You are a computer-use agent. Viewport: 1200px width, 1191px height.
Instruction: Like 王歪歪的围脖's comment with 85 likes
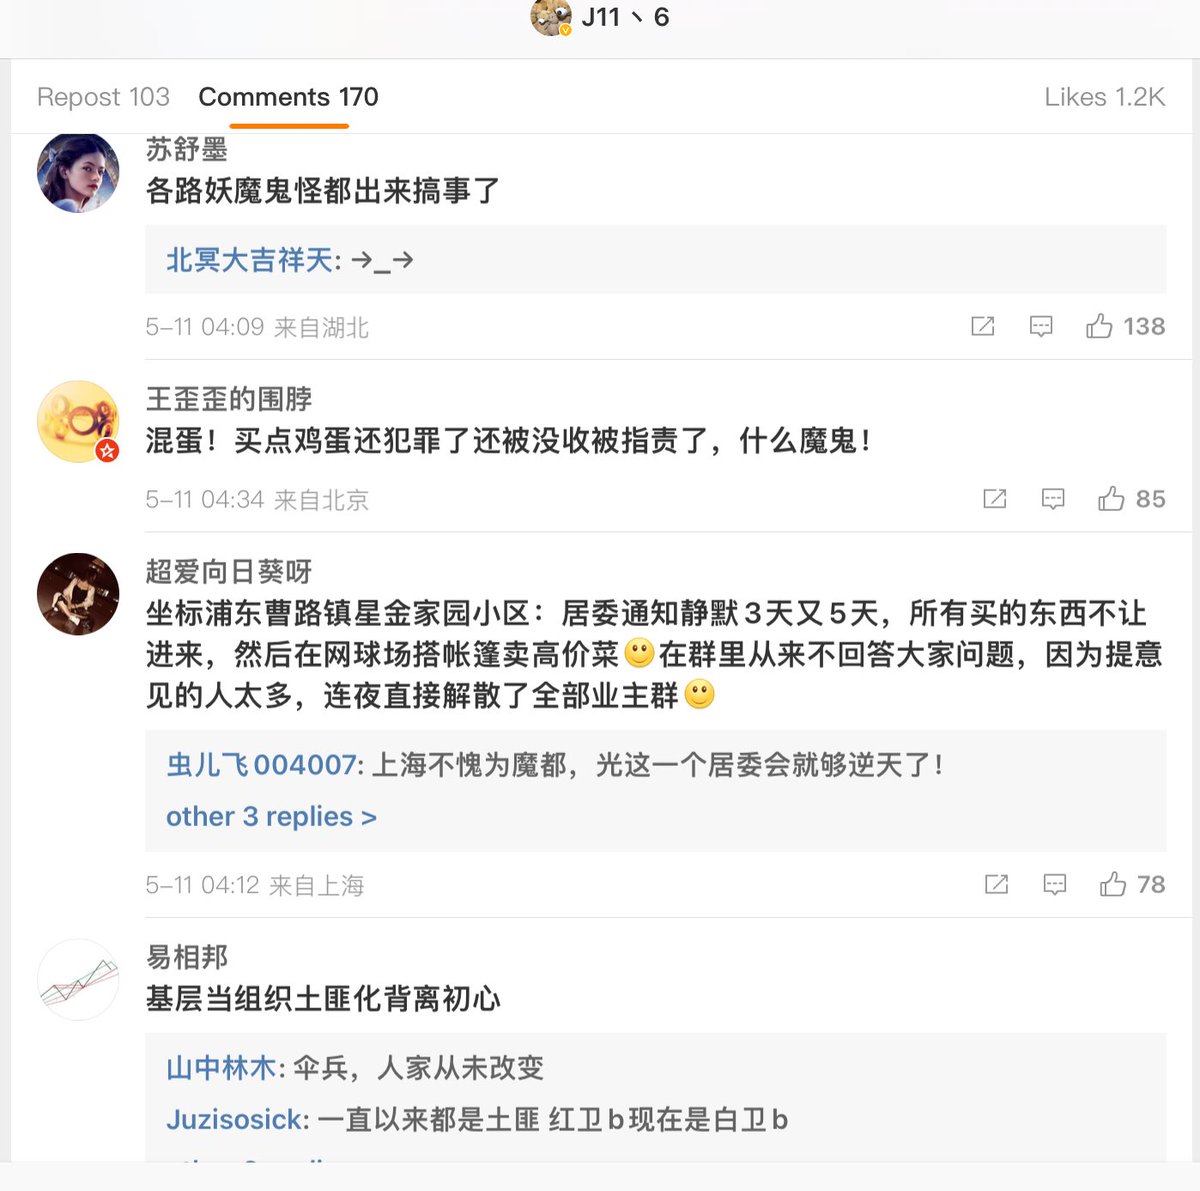(1111, 499)
